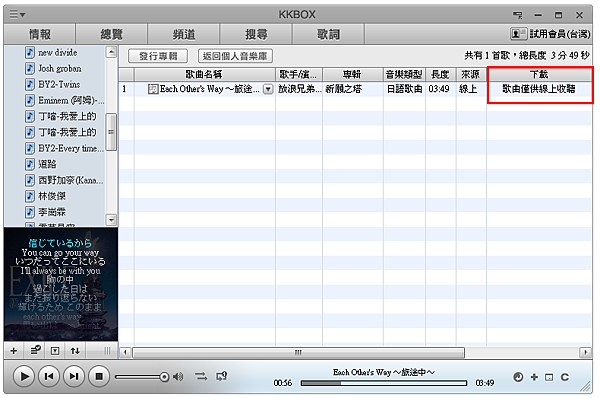Click the 試用會員(台灣) label
This screenshot has width=600, height=398.
(x=560, y=34)
